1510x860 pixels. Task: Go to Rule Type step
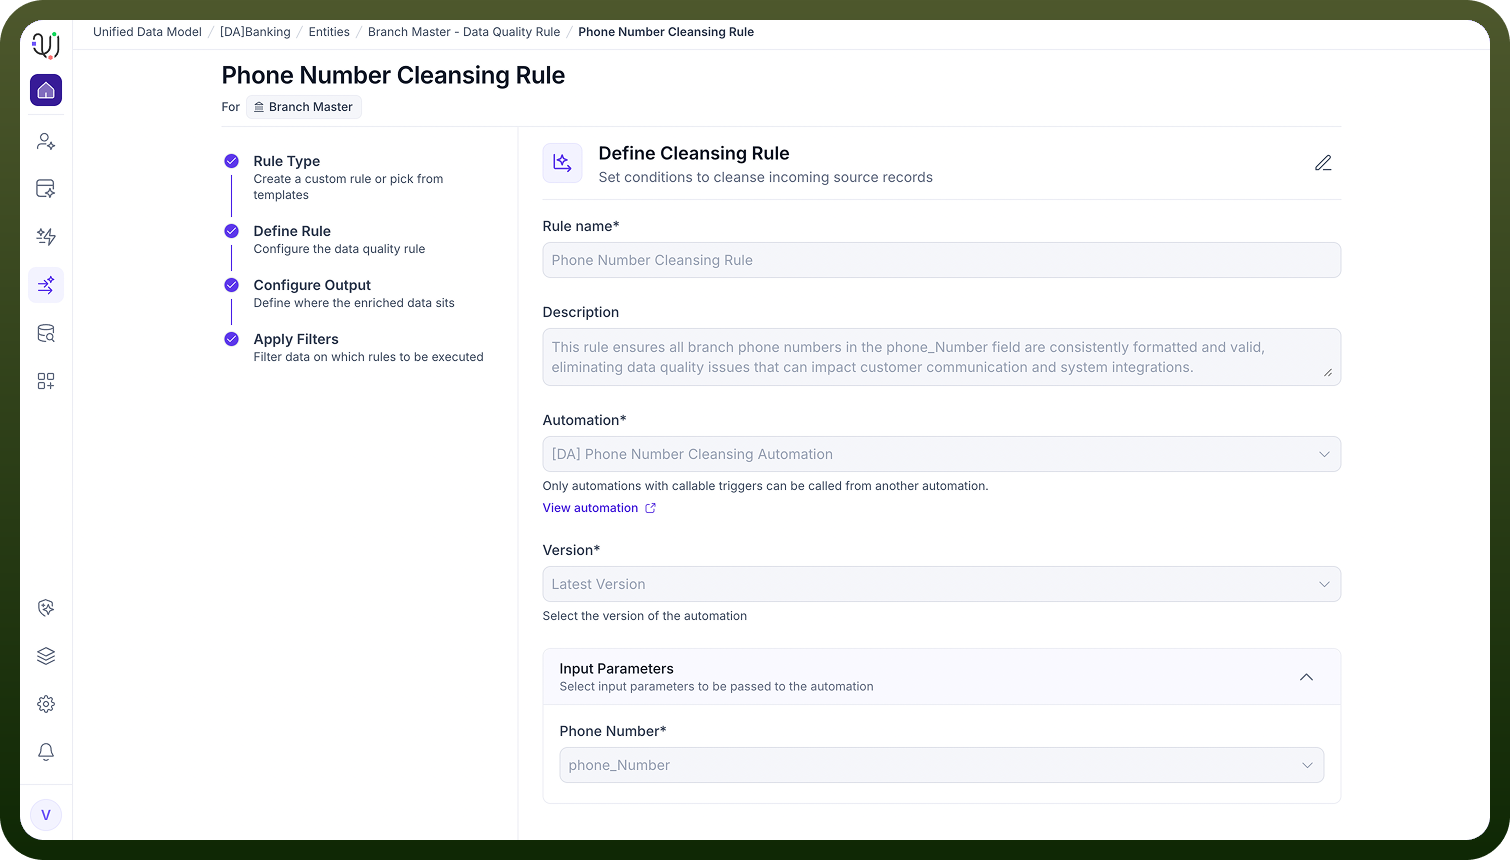tap(287, 161)
